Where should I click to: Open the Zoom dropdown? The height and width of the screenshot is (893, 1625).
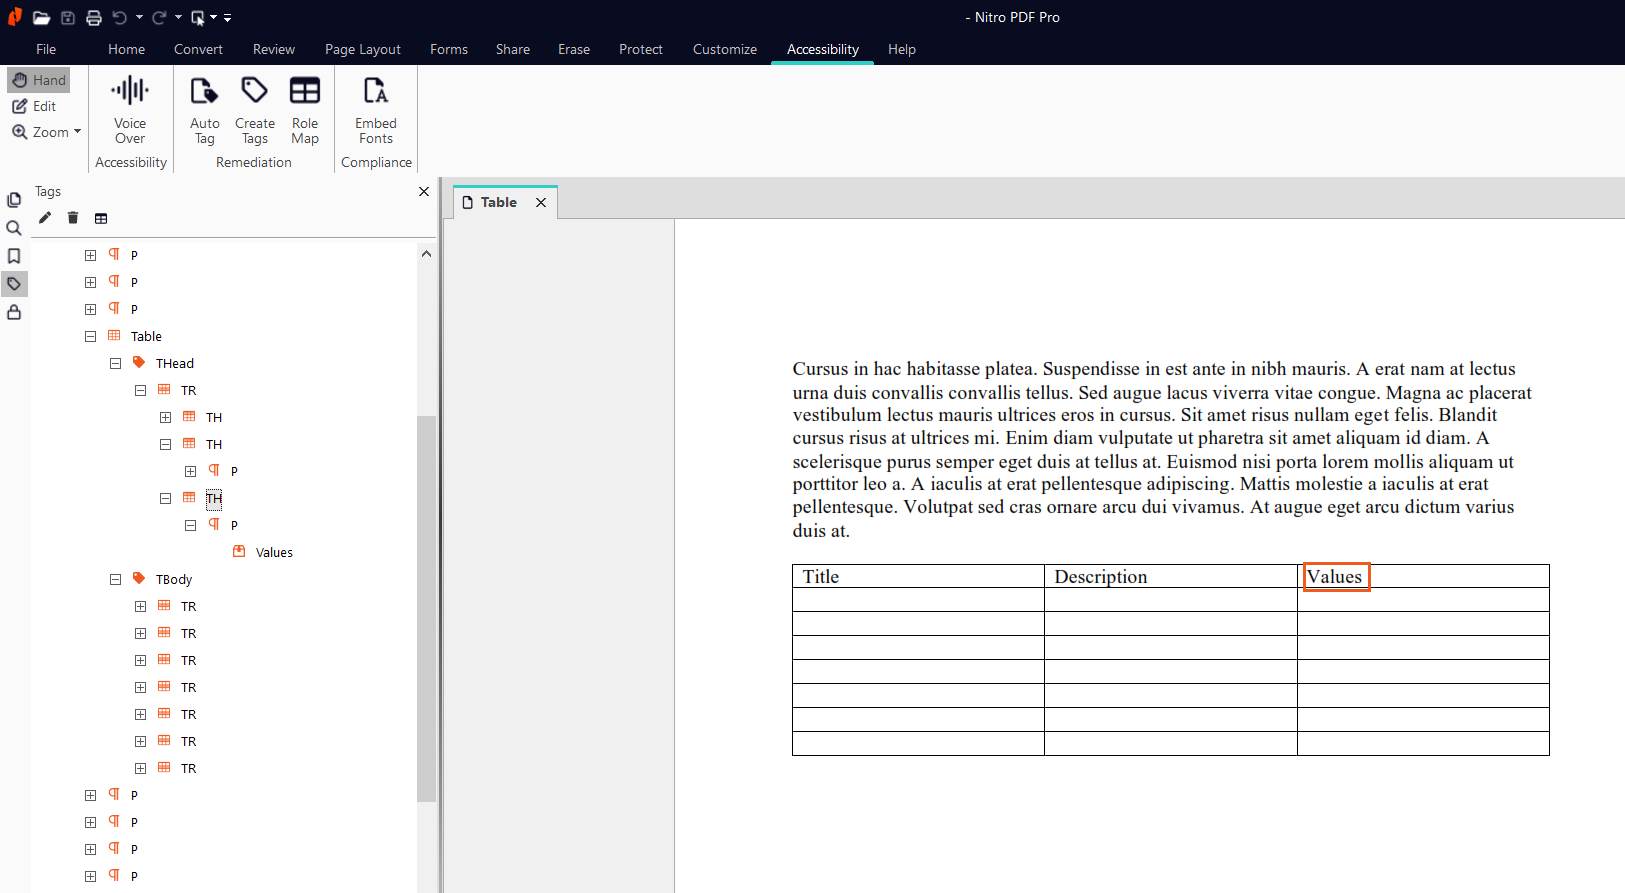(47, 132)
